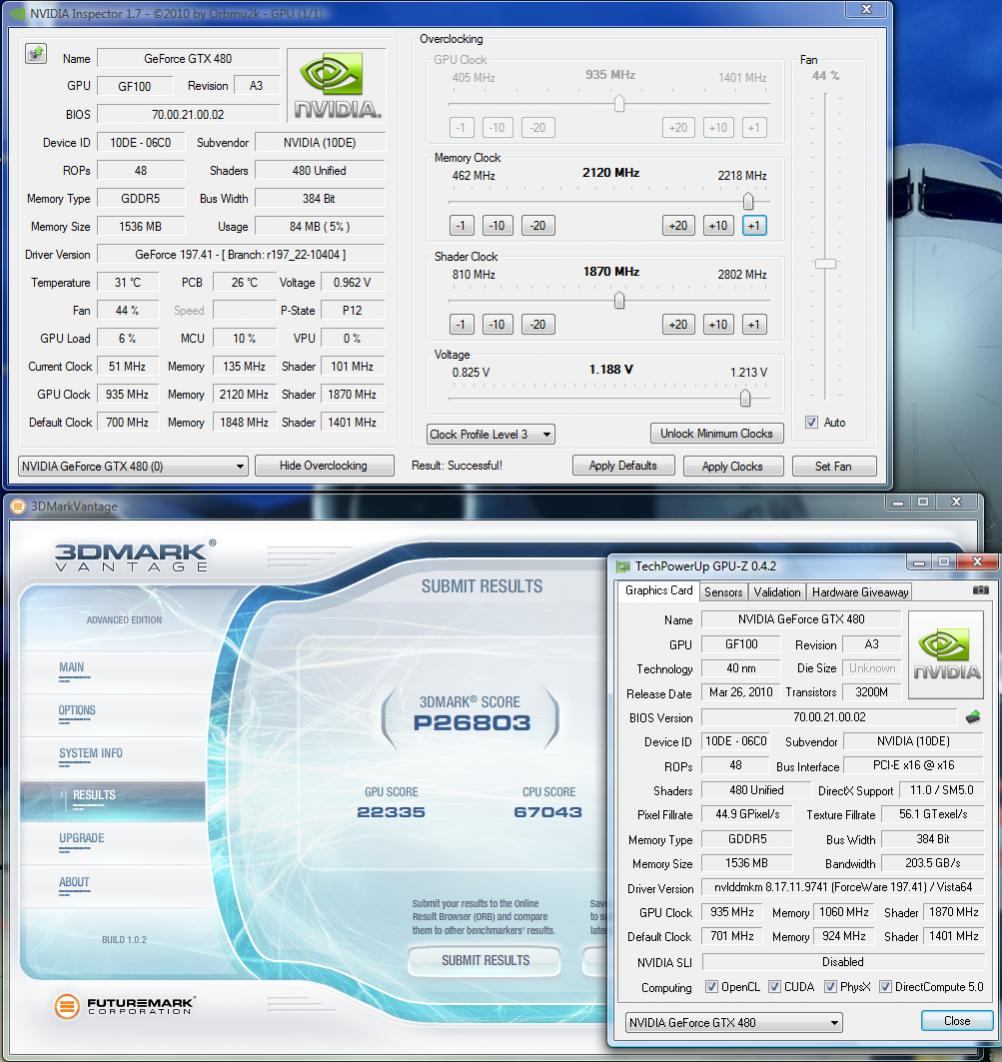The image size is (1002, 1062).
Task: Click Unlock Minimum Clocks button
Action: point(716,433)
